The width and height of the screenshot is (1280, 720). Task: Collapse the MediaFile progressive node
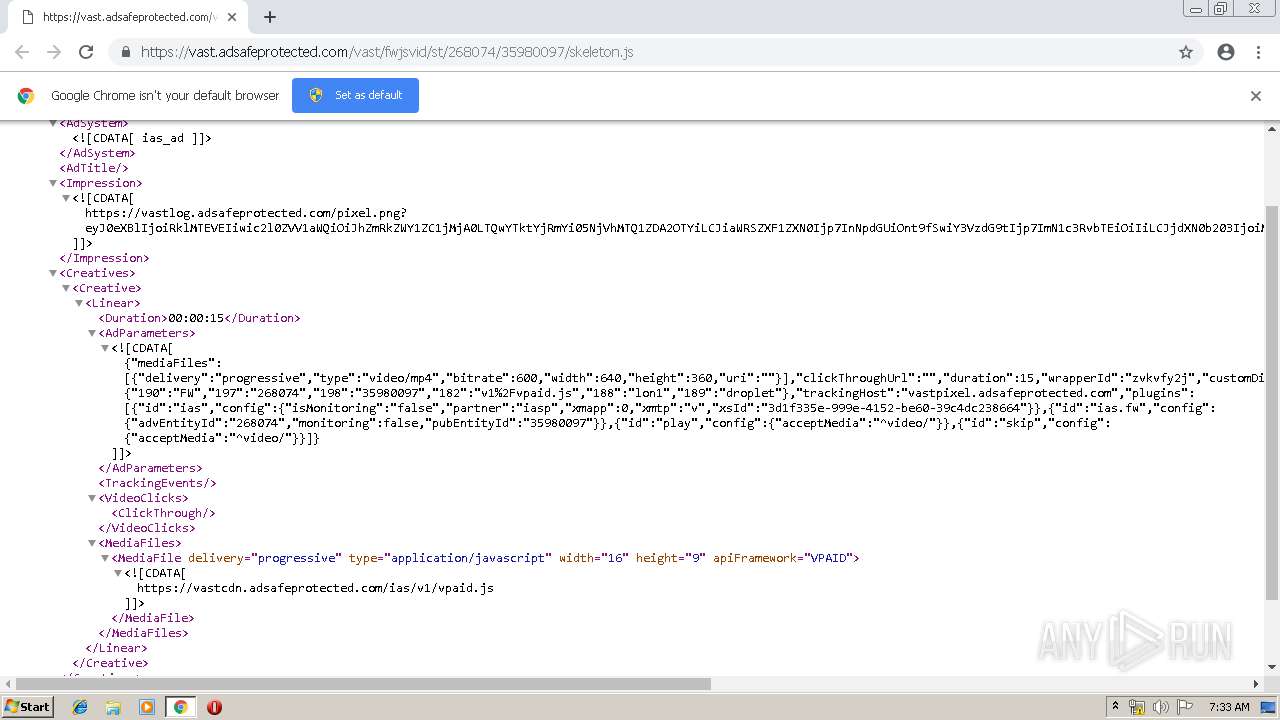click(x=105, y=558)
